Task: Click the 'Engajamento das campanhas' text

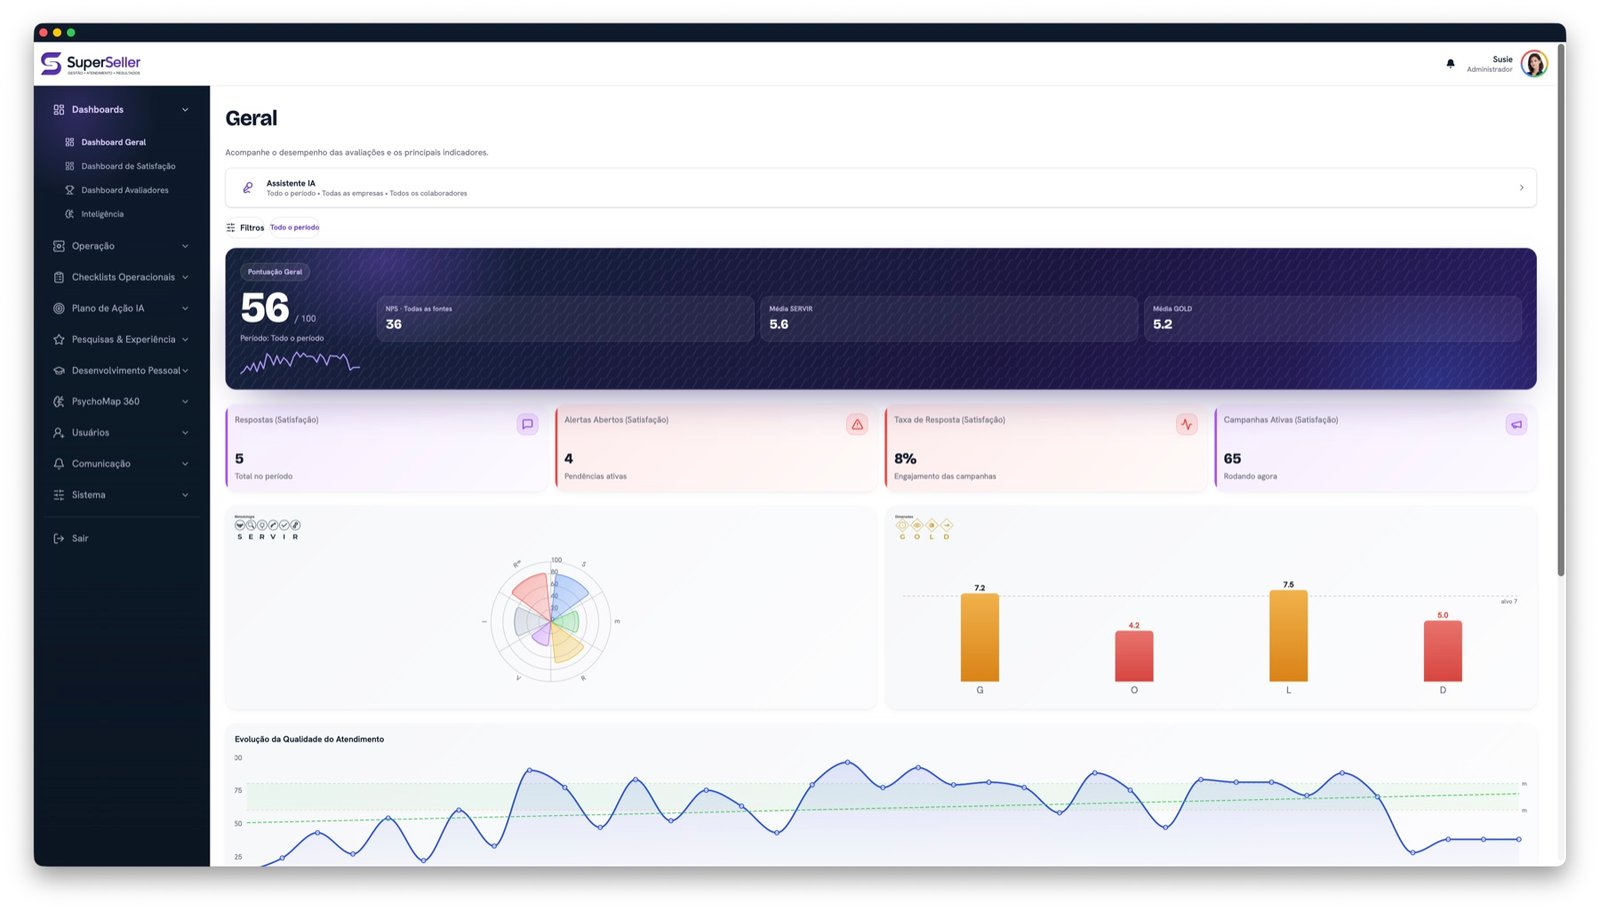Action: tap(945, 477)
